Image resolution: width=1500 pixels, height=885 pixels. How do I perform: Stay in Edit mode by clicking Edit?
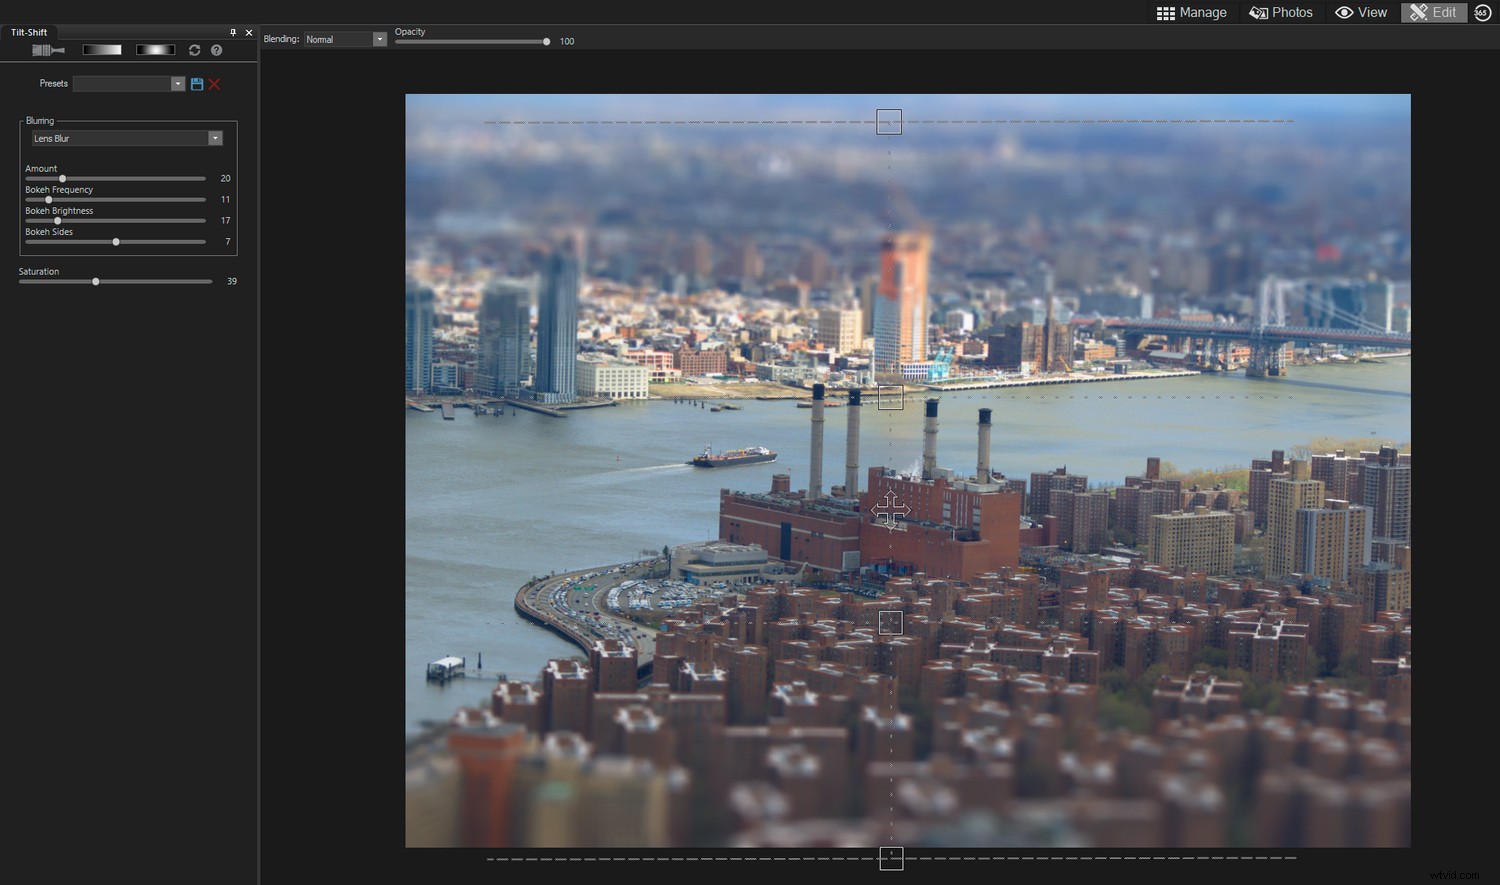[x=1434, y=12]
